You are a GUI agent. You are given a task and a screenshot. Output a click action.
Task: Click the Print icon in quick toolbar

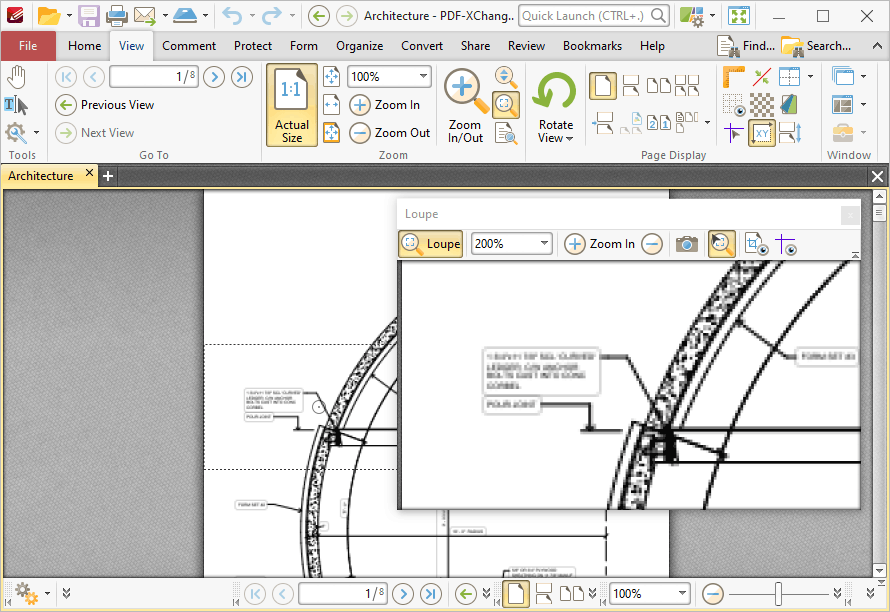click(117, 16)
